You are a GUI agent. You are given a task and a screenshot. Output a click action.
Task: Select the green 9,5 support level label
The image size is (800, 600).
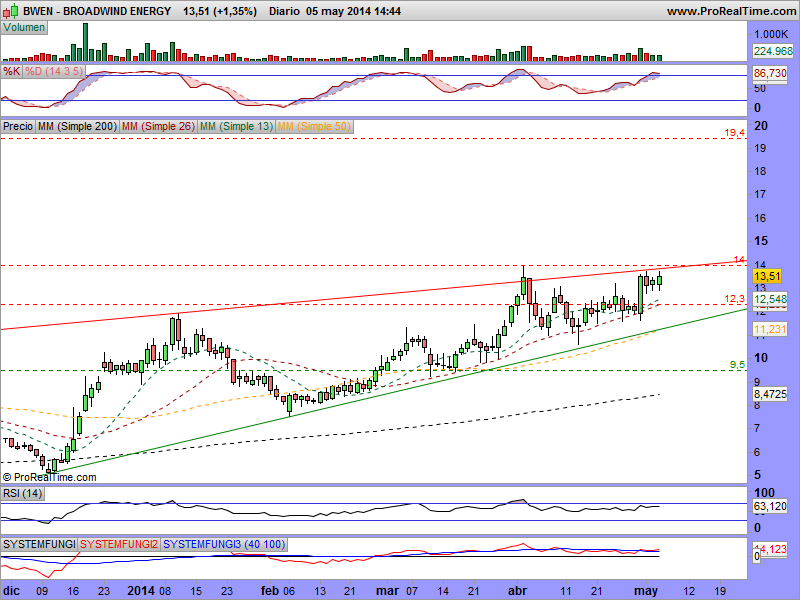(737, 364)
